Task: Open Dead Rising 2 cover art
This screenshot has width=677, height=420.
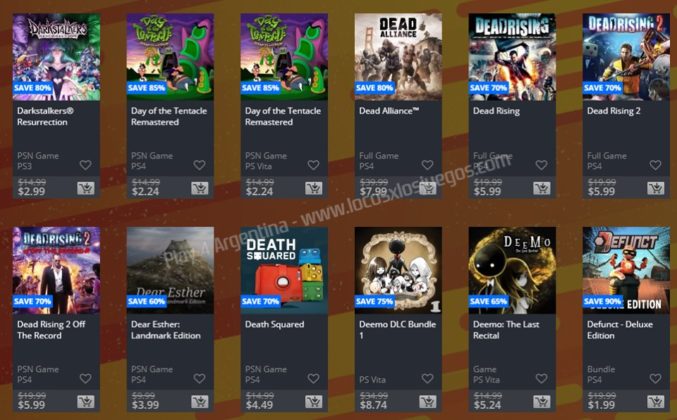Action: (626, 57)
